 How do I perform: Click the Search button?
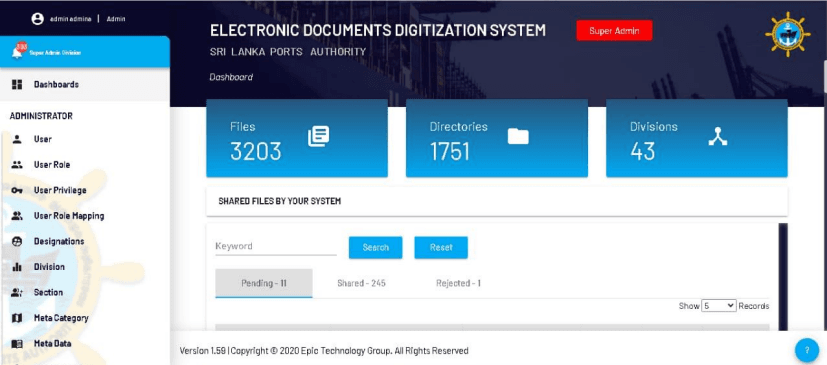[376, 247]
